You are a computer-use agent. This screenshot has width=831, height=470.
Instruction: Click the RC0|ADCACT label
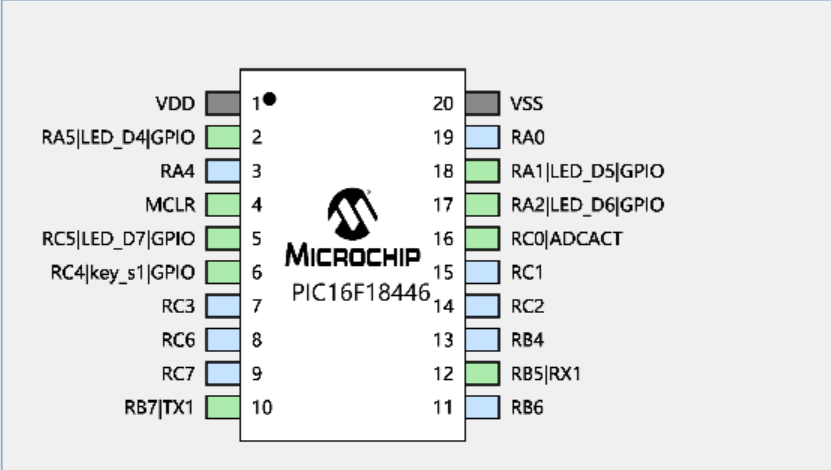[567, 239]
